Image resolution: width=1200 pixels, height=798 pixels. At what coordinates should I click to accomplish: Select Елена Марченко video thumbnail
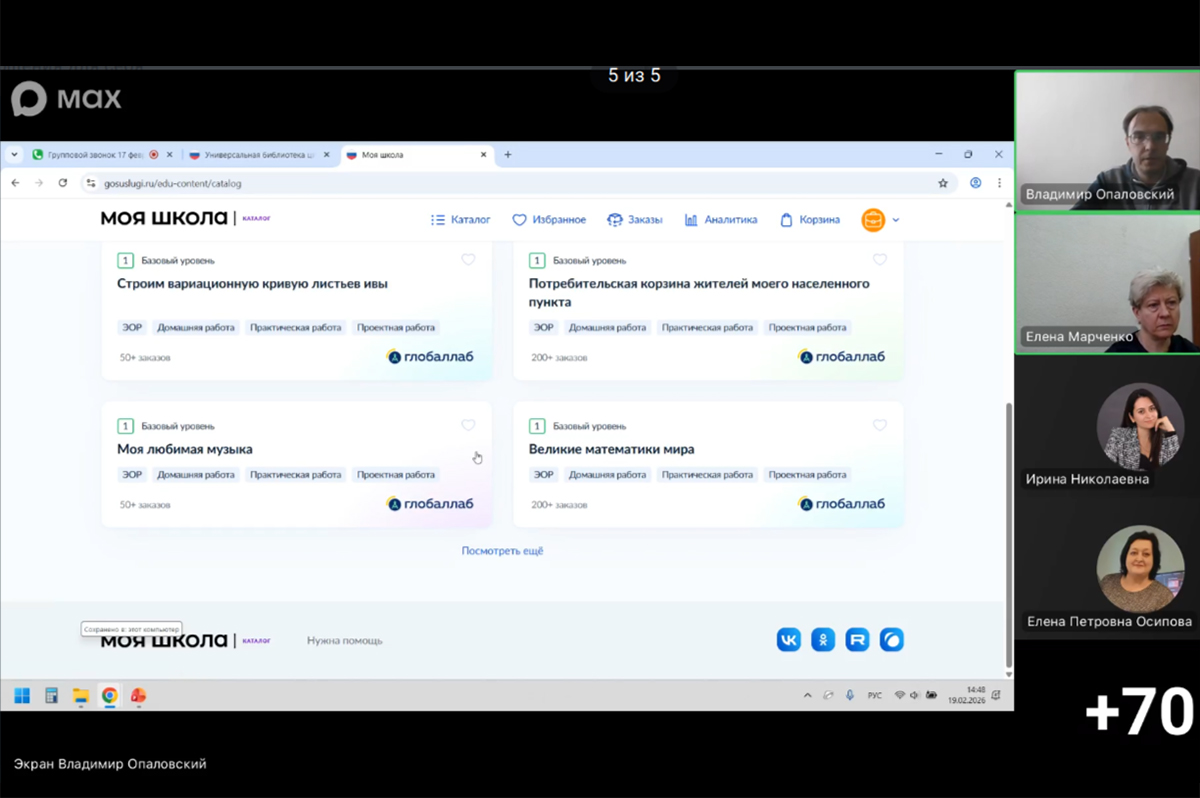click(x=1107, y=284)
